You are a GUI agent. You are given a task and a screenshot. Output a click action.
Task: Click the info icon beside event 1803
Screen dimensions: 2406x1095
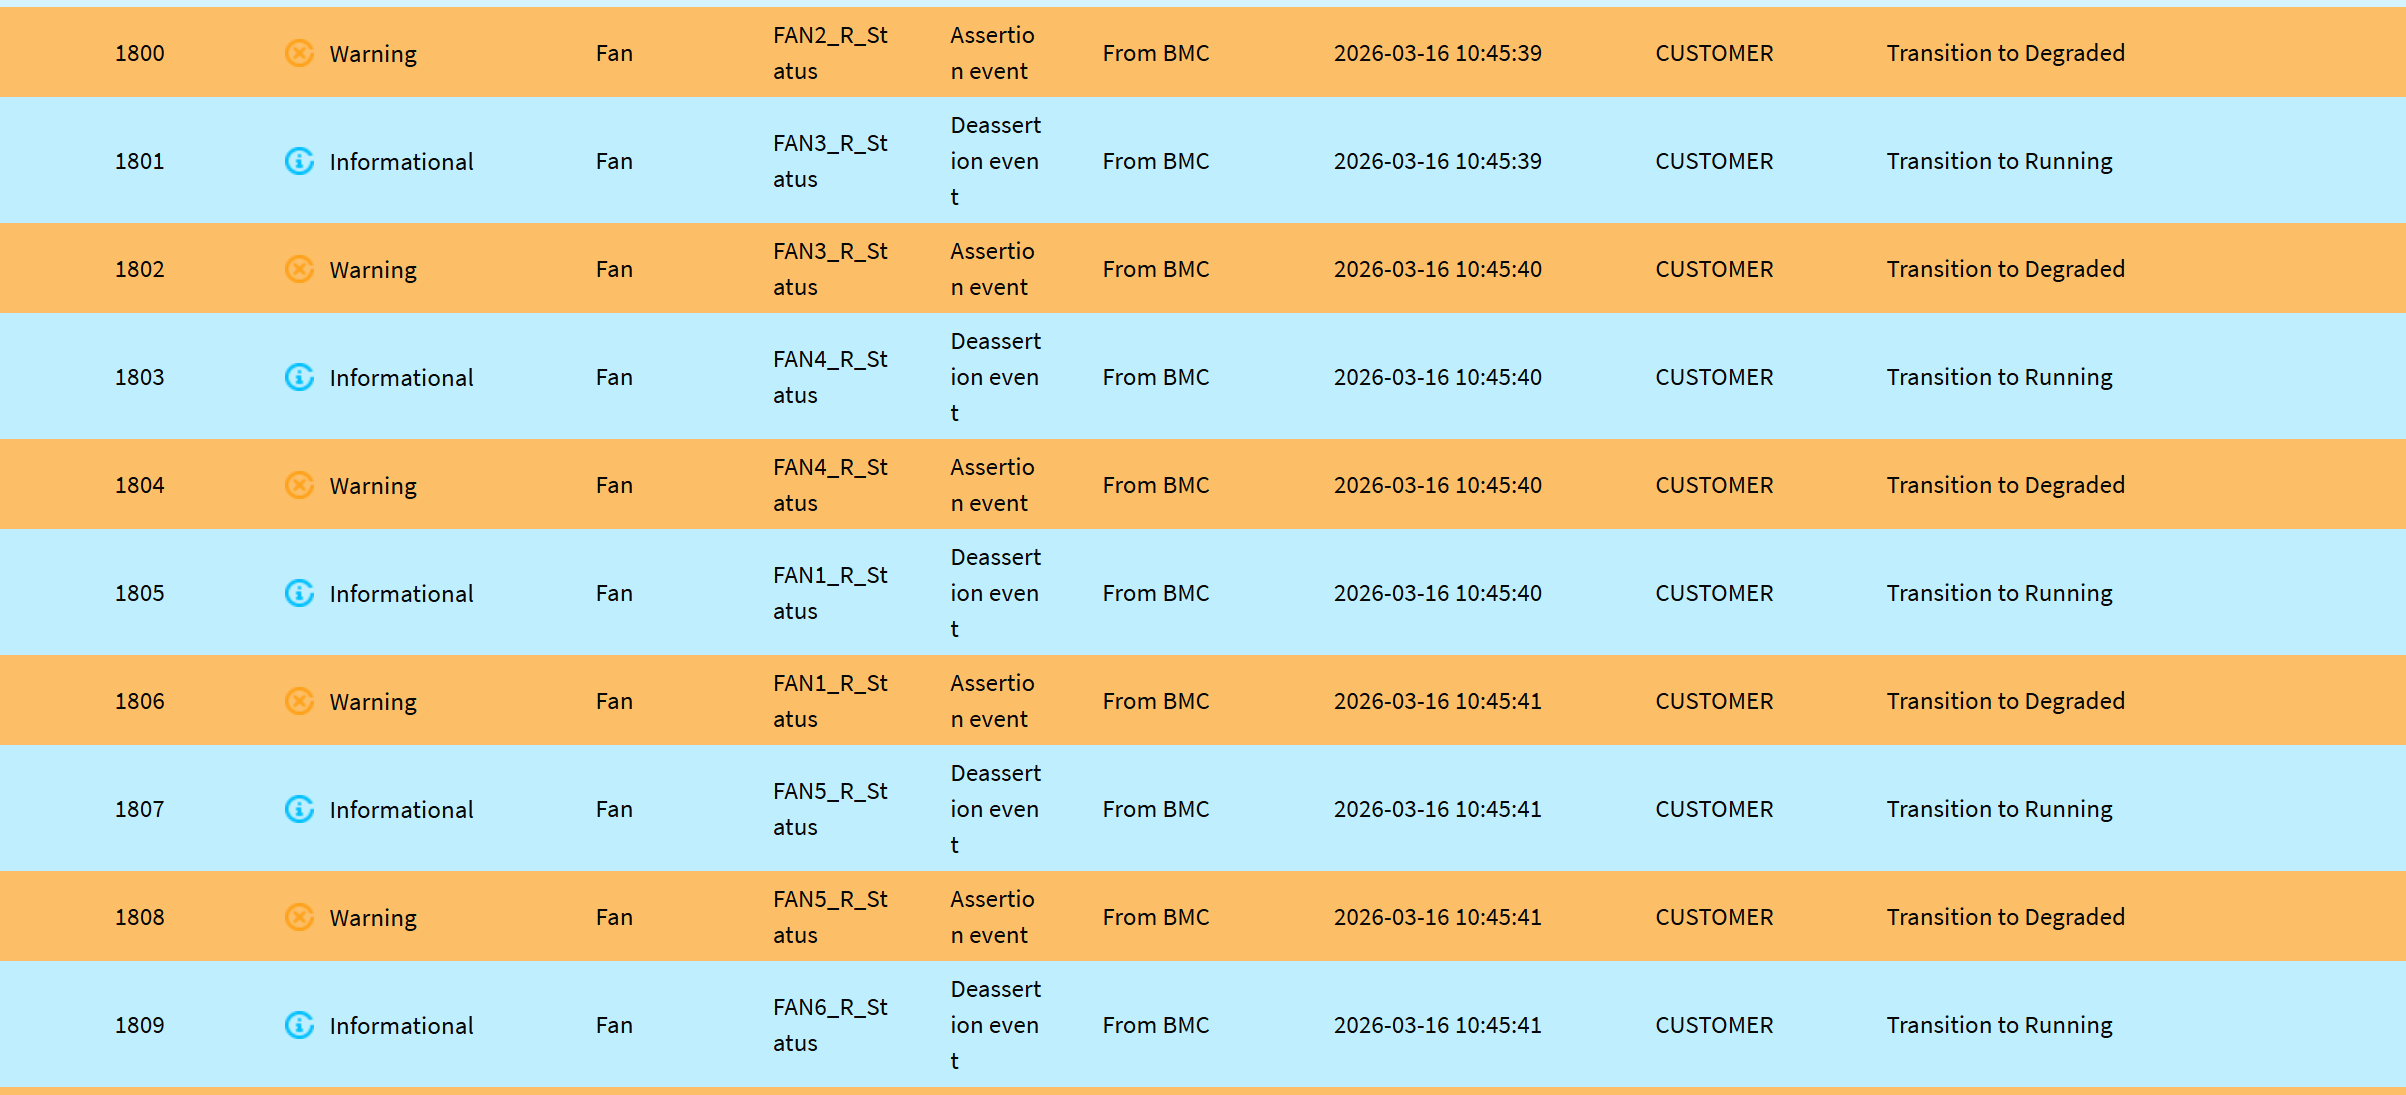299,377
